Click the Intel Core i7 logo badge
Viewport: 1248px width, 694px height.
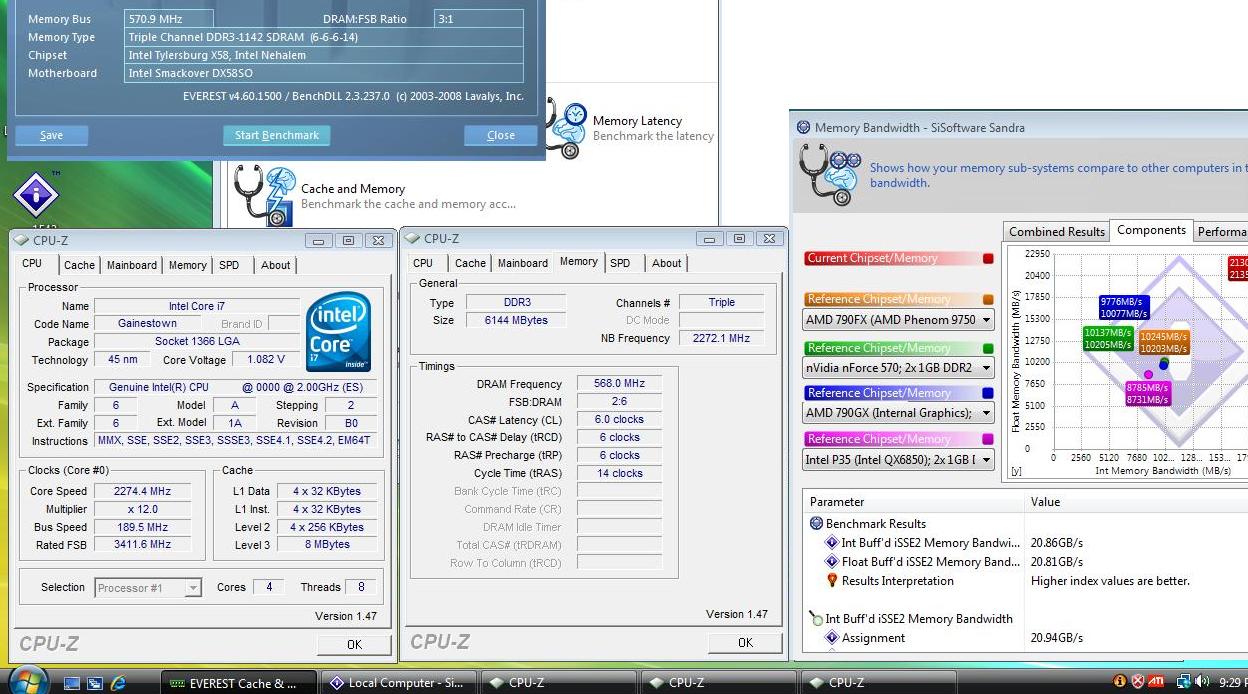point(339,331)
